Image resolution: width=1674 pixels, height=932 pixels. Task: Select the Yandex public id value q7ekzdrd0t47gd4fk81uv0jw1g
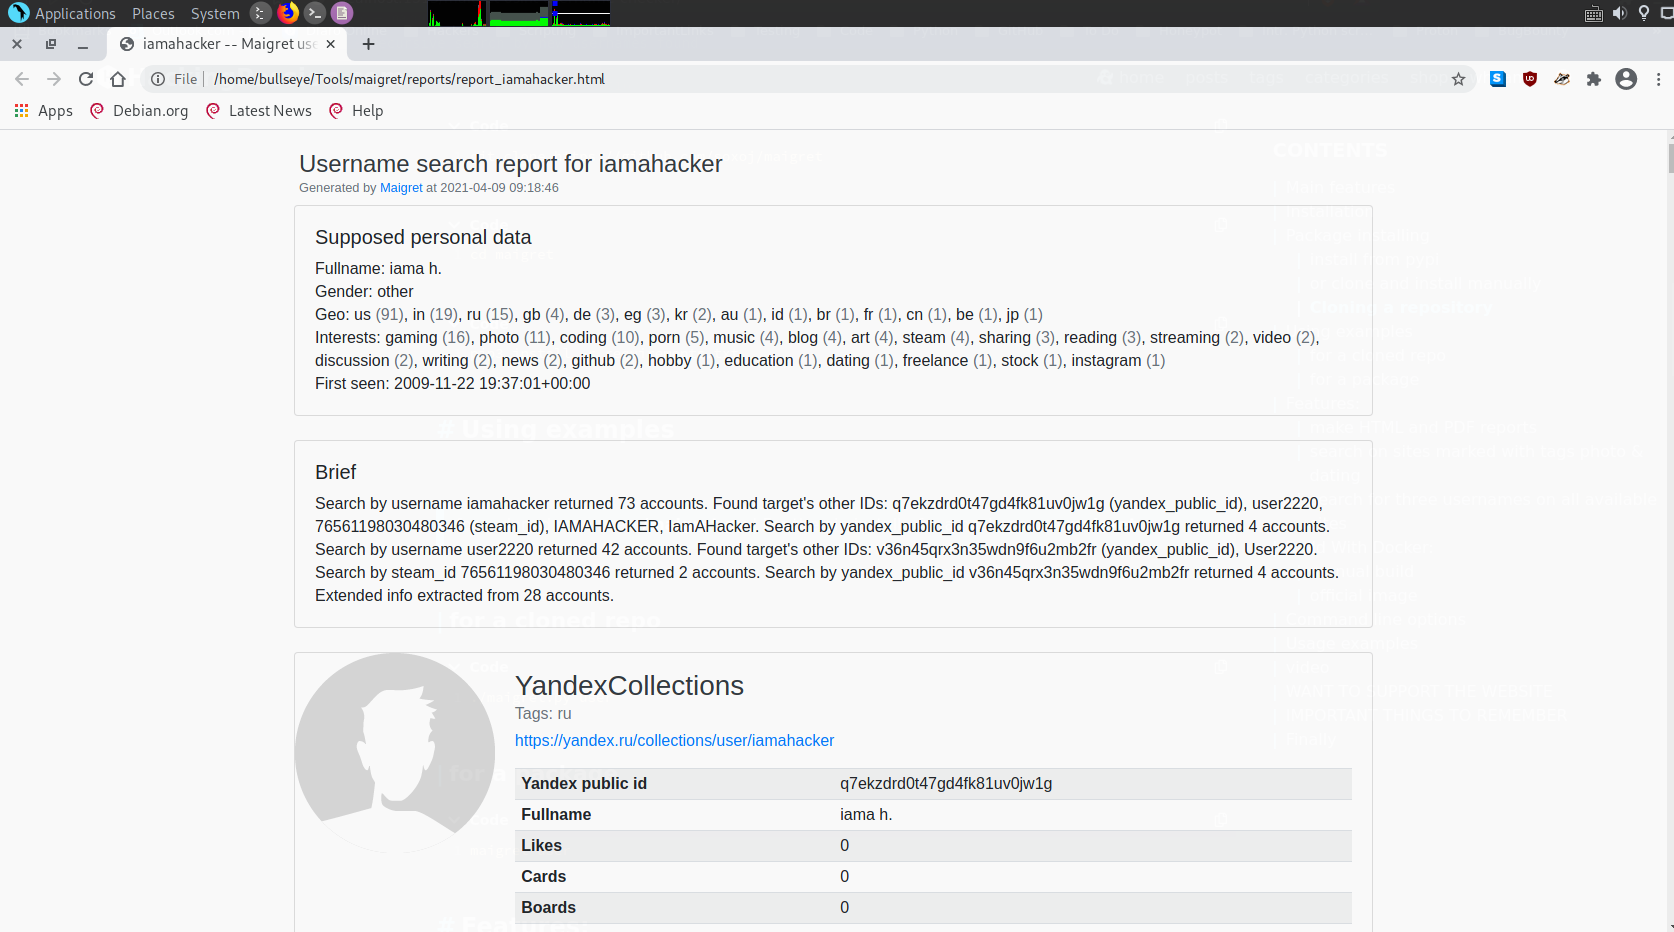(x=946, y=783)
